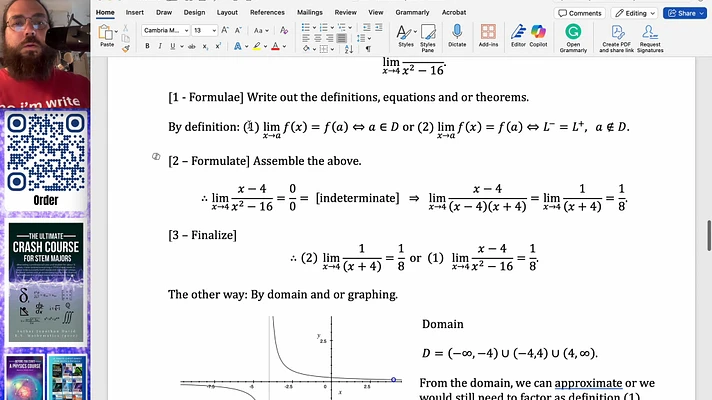Toggle Underline formatting
The height and width of the screenshot is (400, 712).
[x=173, y=46]
